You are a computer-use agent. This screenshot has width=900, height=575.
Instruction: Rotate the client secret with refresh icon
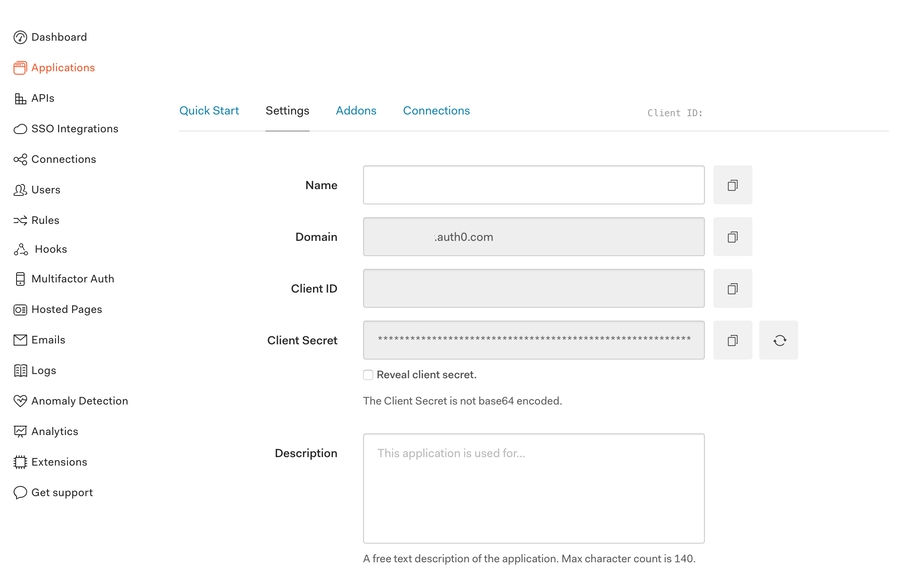779,341
